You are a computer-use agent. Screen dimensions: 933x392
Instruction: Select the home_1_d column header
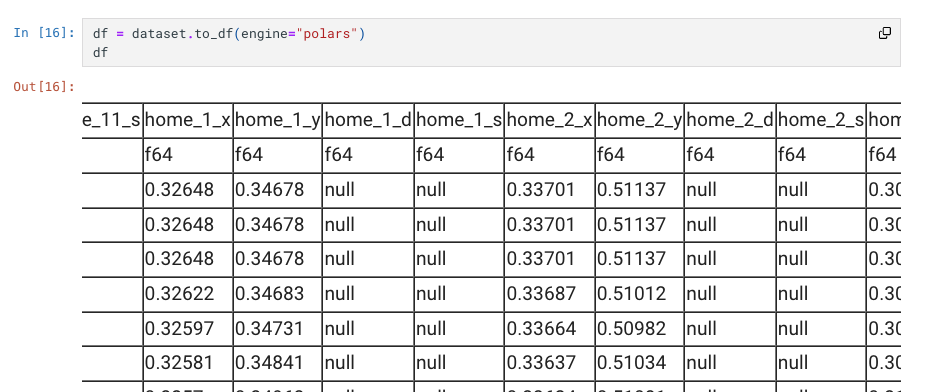point(368,120)
